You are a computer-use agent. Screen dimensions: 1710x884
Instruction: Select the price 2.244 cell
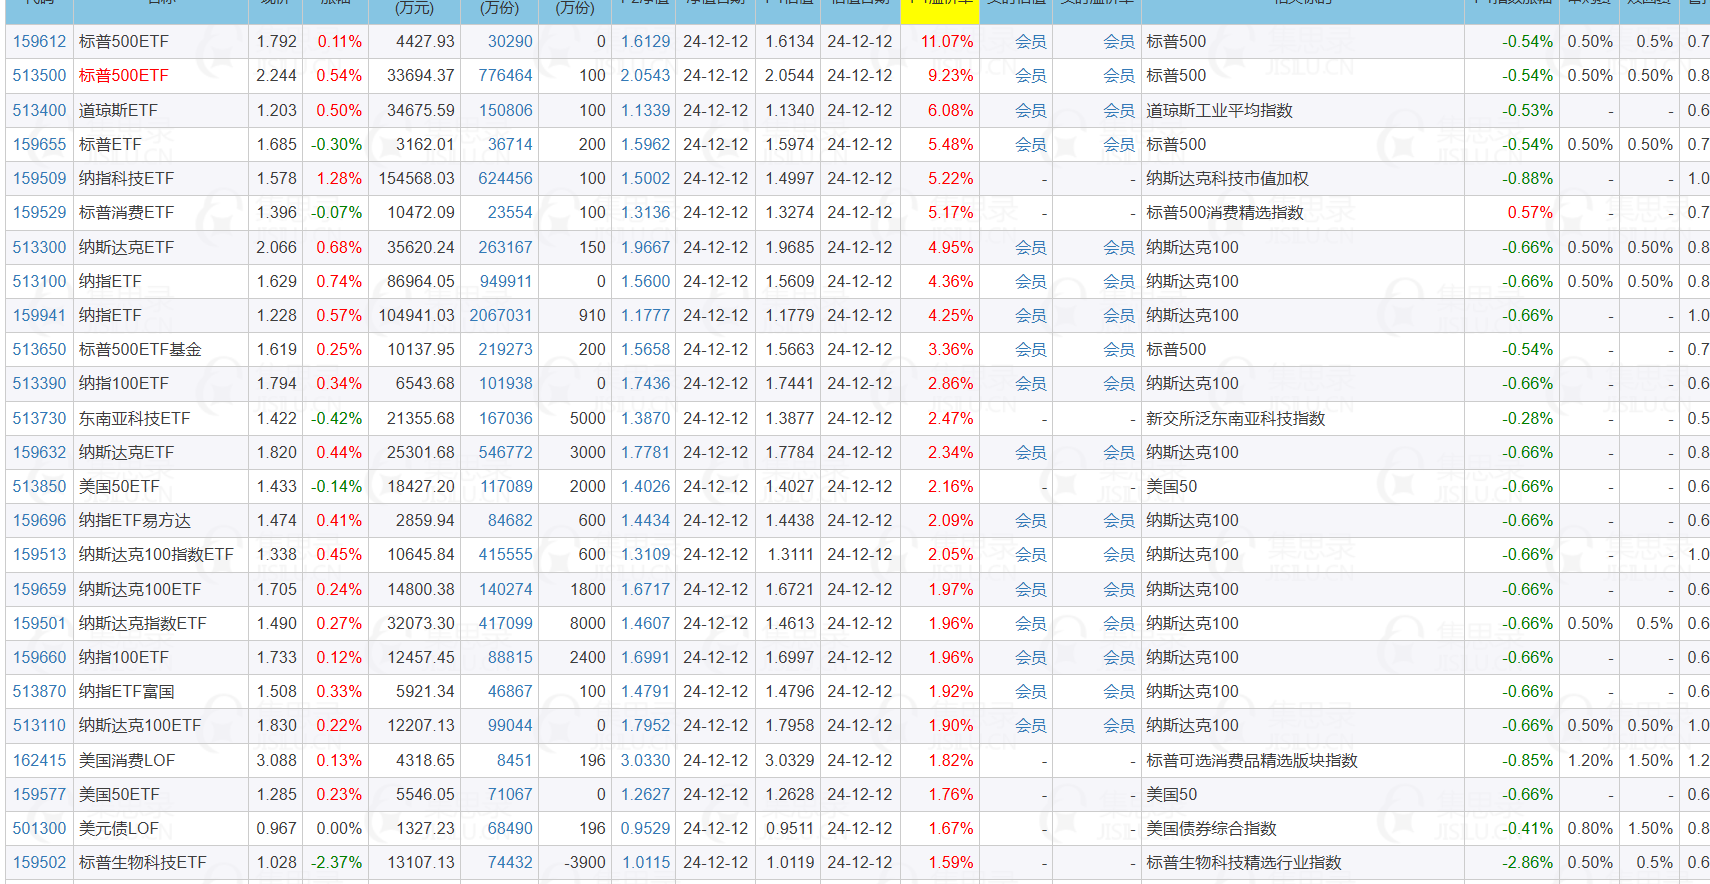[277, 75]
